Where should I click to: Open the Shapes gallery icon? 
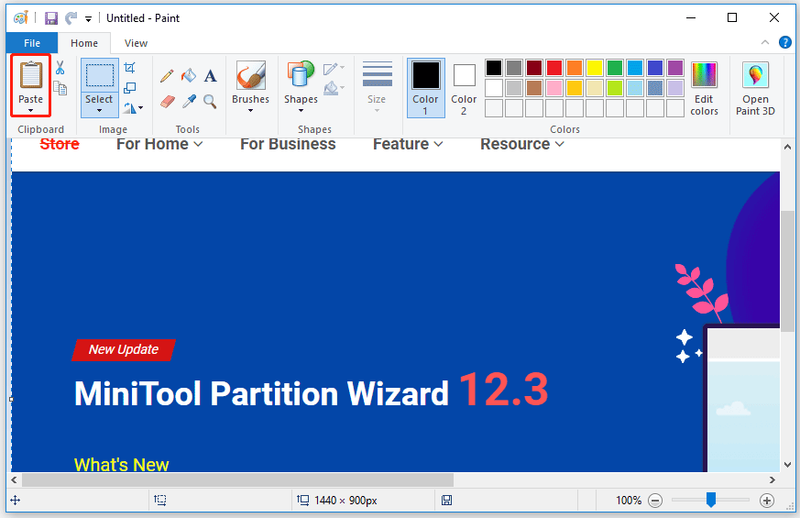pos(301,75)
